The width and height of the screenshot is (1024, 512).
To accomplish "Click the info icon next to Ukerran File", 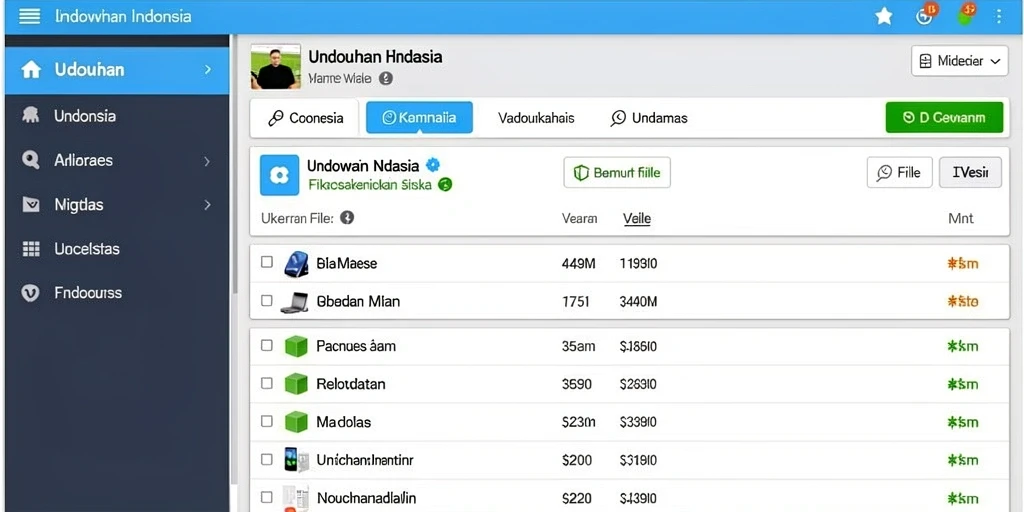I will coord(347,218).
